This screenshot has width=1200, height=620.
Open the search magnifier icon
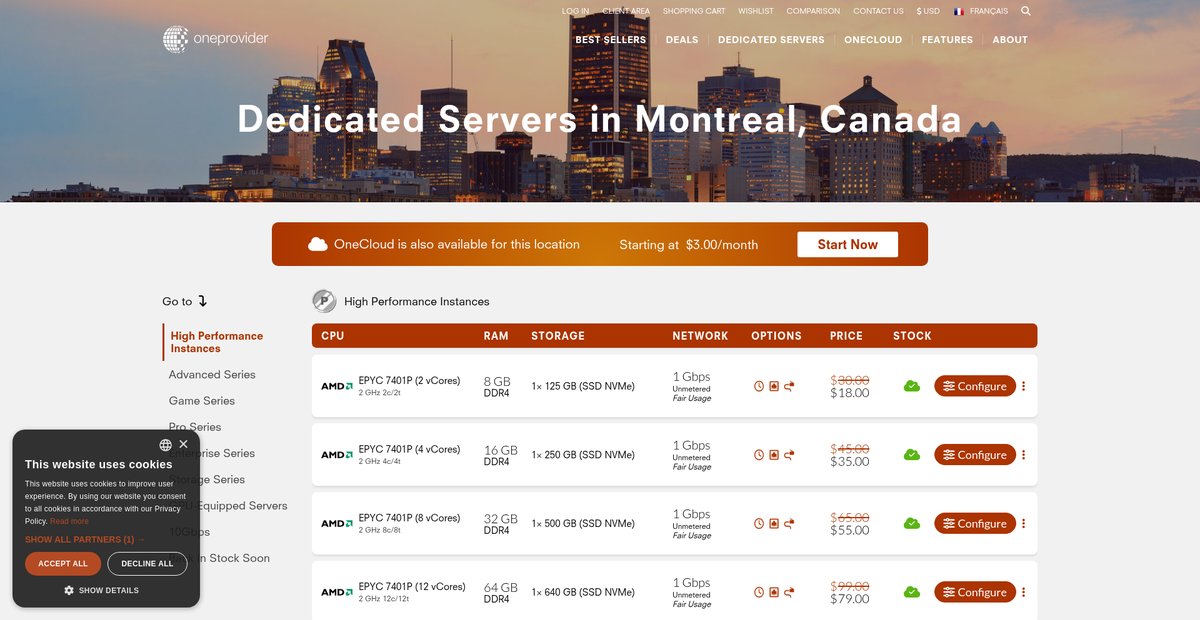[x=1026, y=11]
